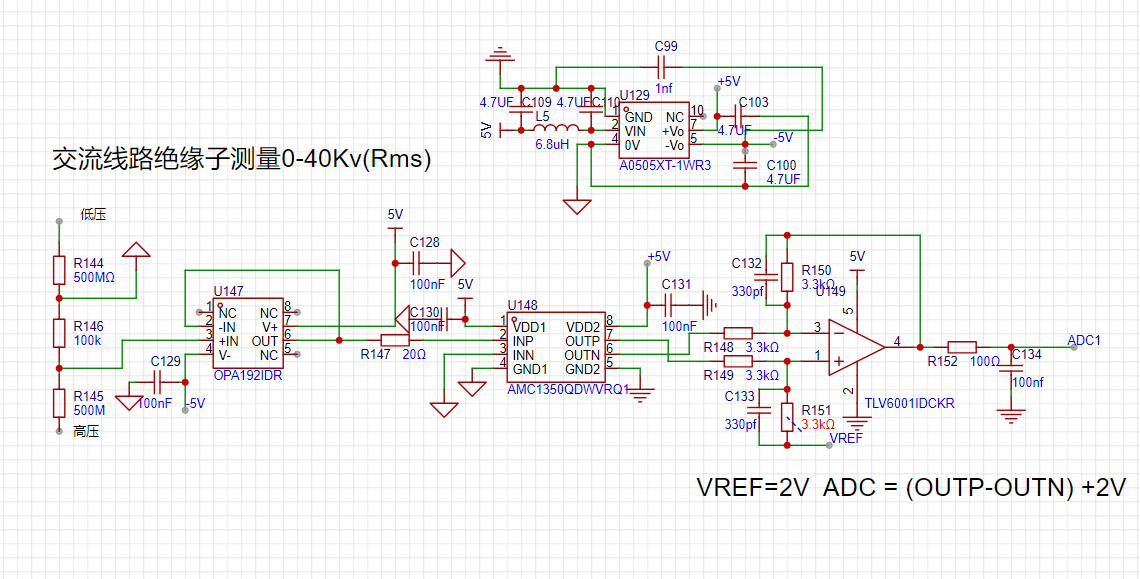Click the C128 designator text
The width and height of the screenshot is (1140, 579).
425,242
